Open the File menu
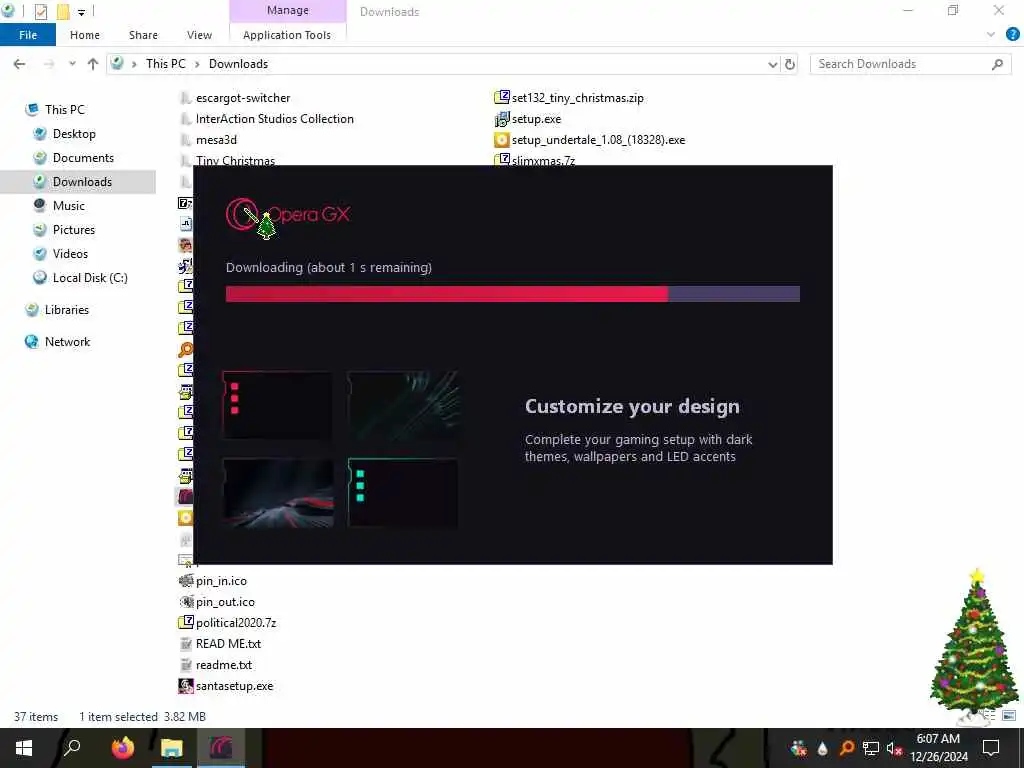Screen dimensions: 1024x768 click(28, 35)
